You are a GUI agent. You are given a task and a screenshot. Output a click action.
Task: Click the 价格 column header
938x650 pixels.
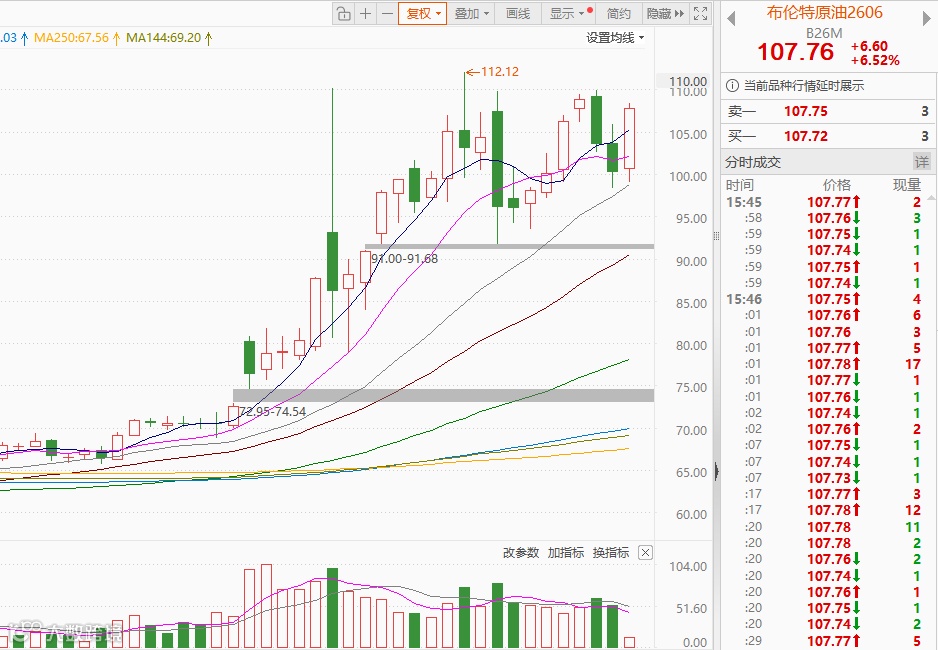[x=836, y=185]
